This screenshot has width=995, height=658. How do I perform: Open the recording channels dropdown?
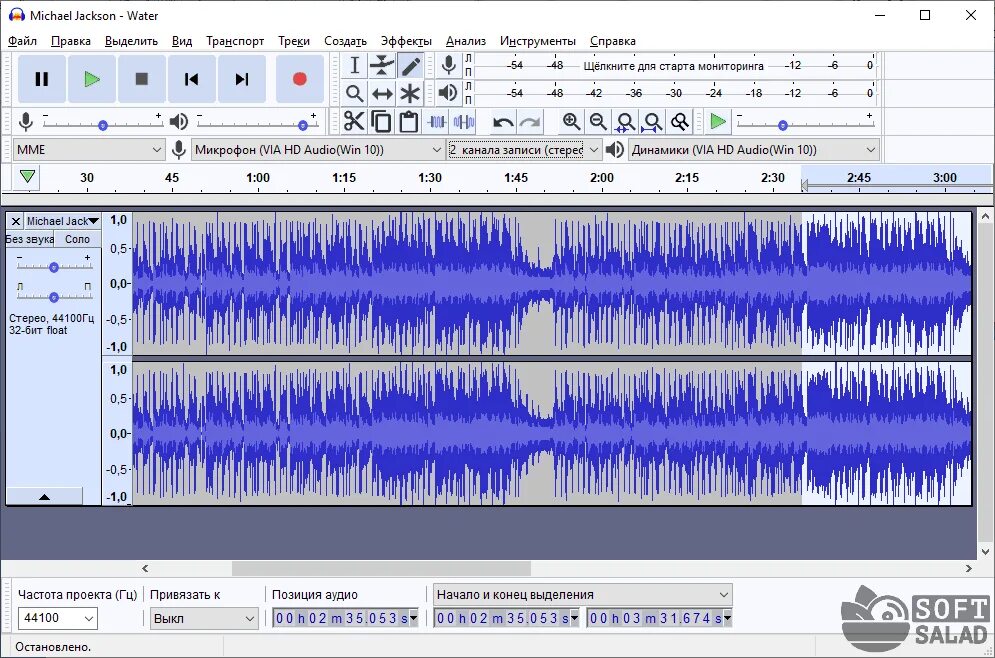(524, 150)
